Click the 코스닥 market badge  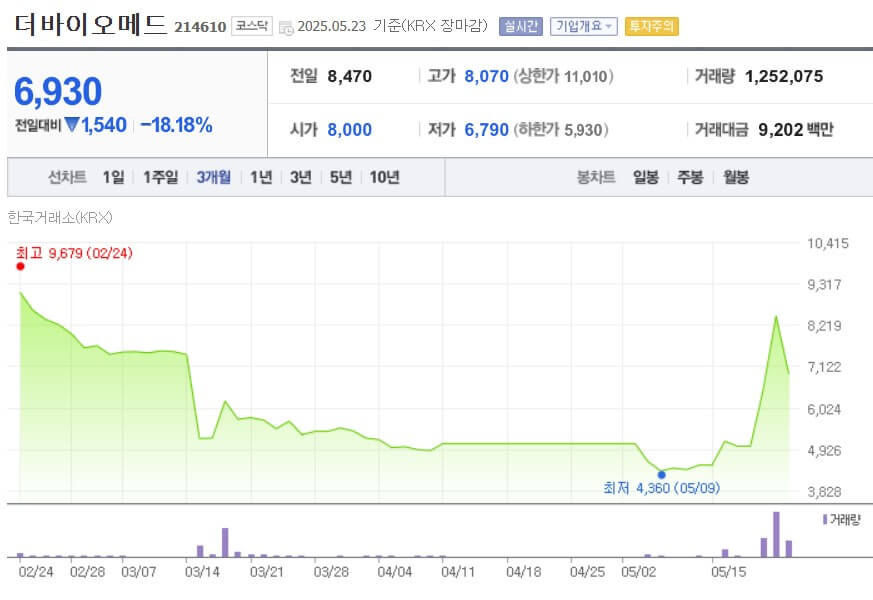coord(251,27)
